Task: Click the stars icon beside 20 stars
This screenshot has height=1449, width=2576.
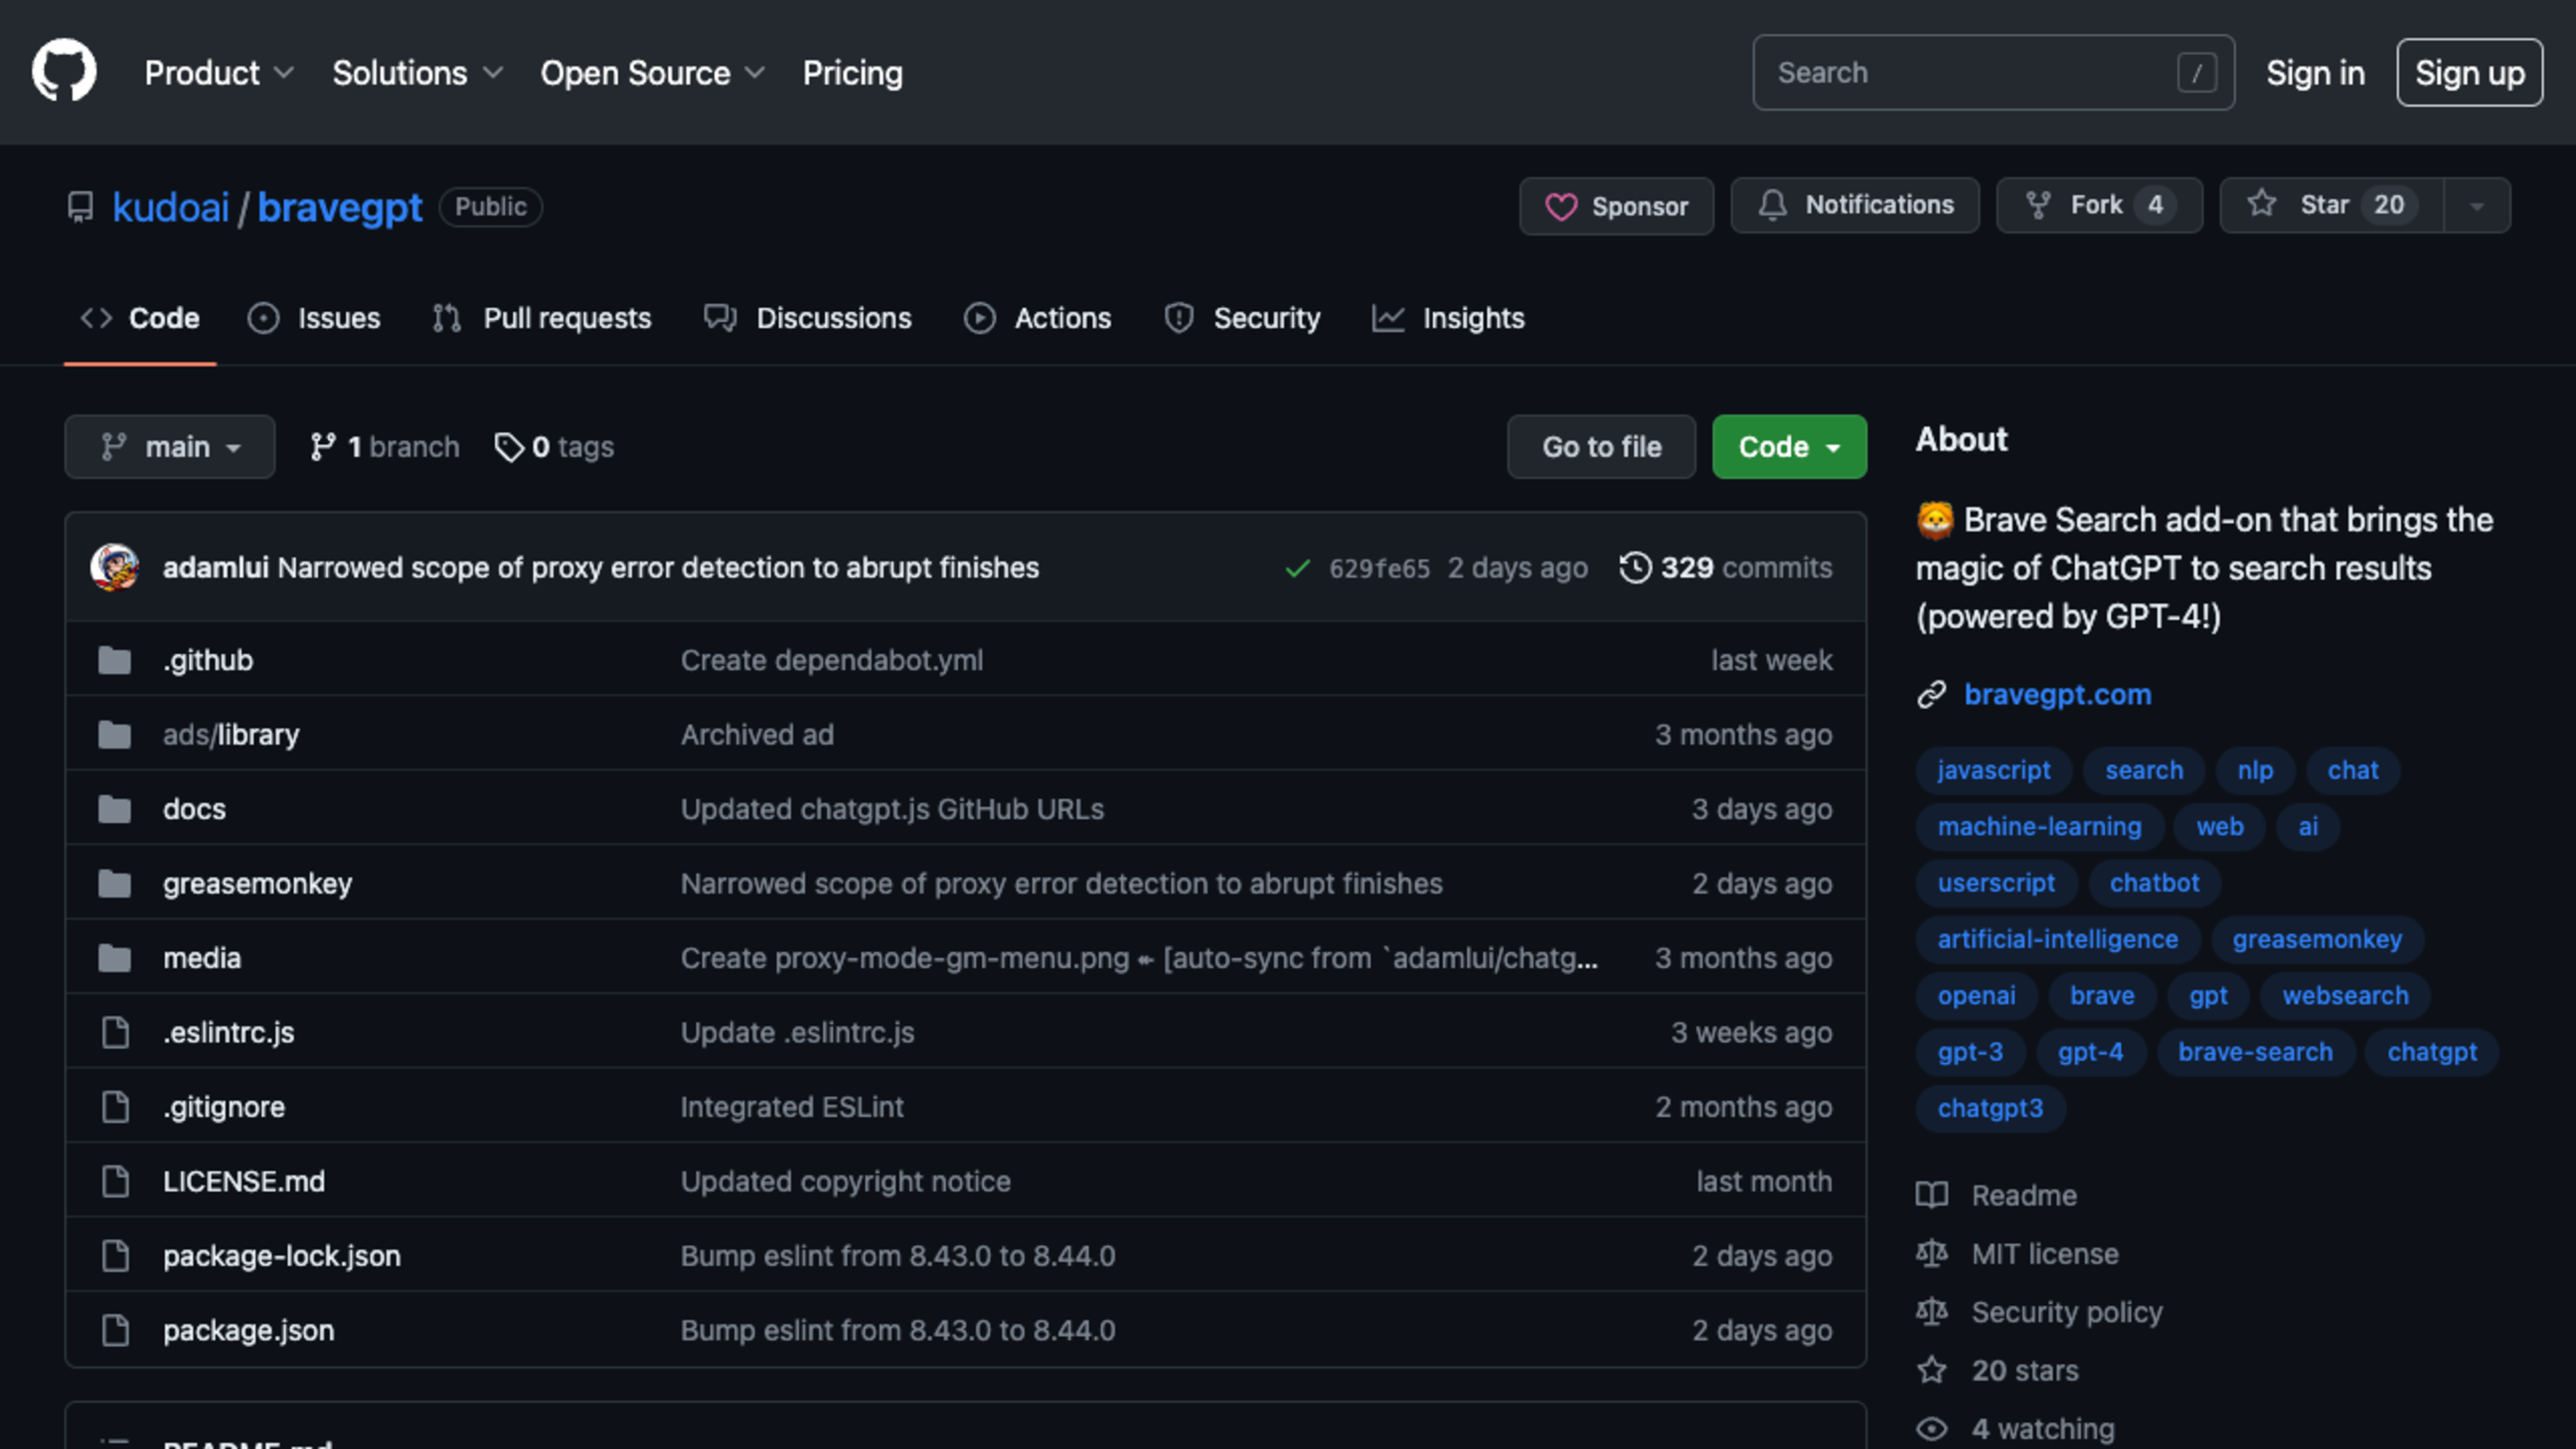Action: (x=1931, y=1370)
